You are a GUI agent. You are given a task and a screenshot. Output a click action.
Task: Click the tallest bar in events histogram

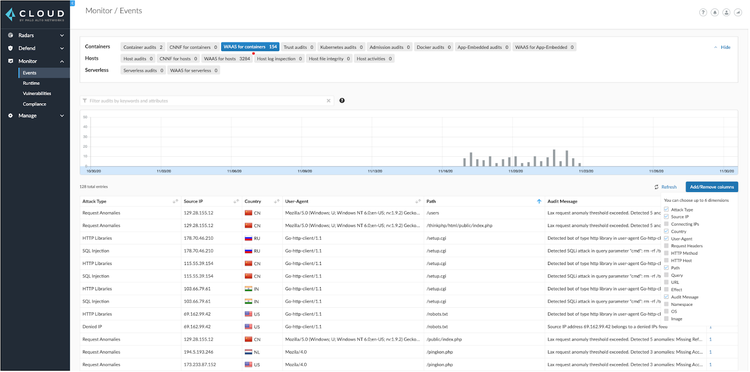(x=554, y=158)
